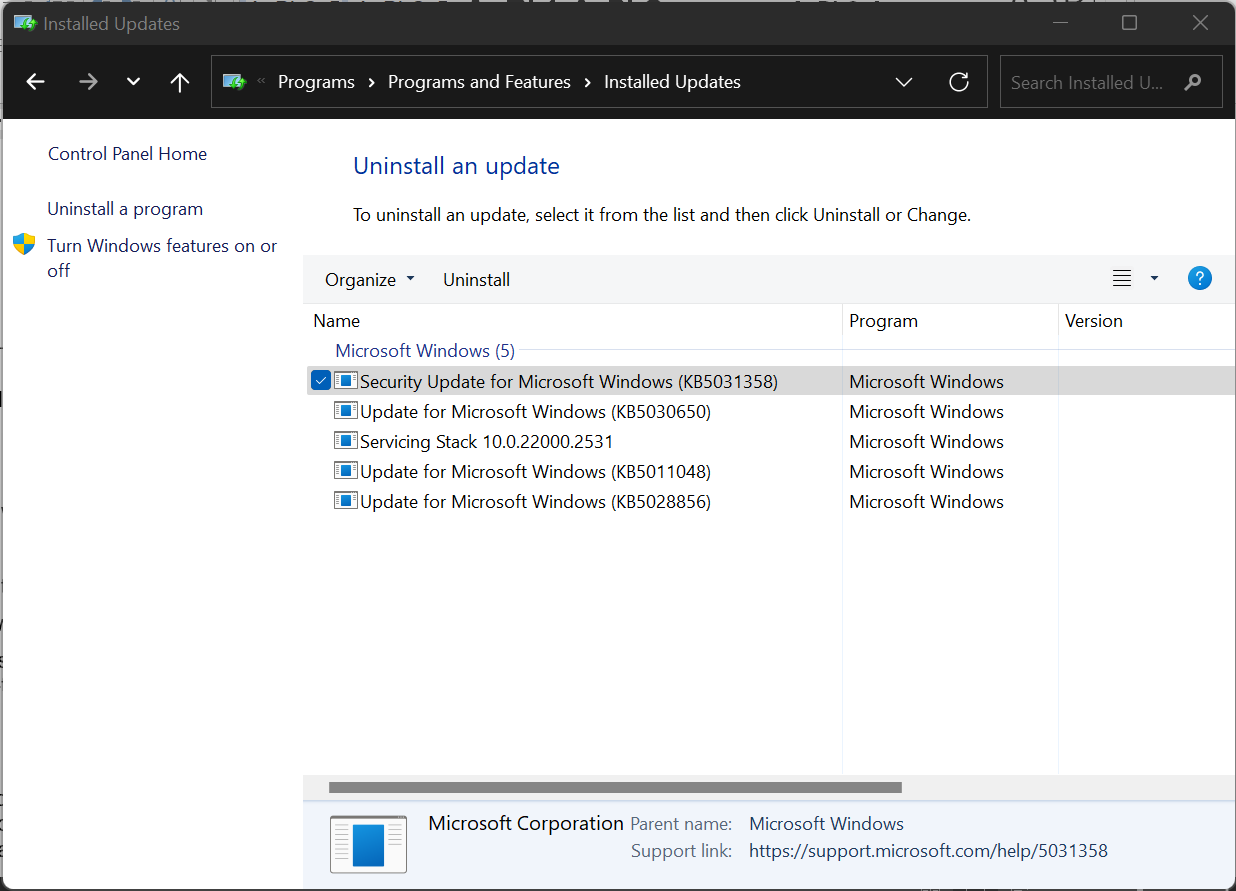Maximize the Installed Updates window

coord(1129,23)
